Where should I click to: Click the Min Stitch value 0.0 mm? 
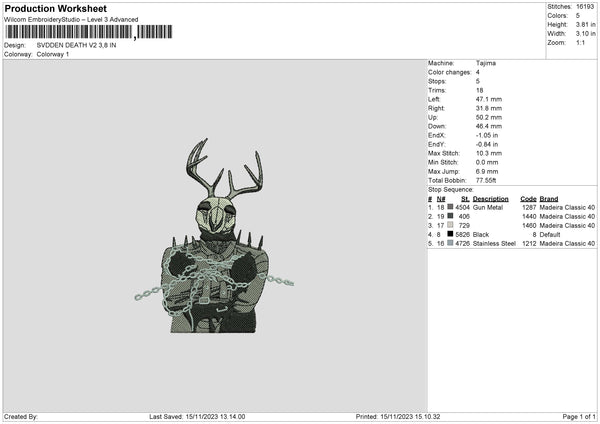point(487,162)
